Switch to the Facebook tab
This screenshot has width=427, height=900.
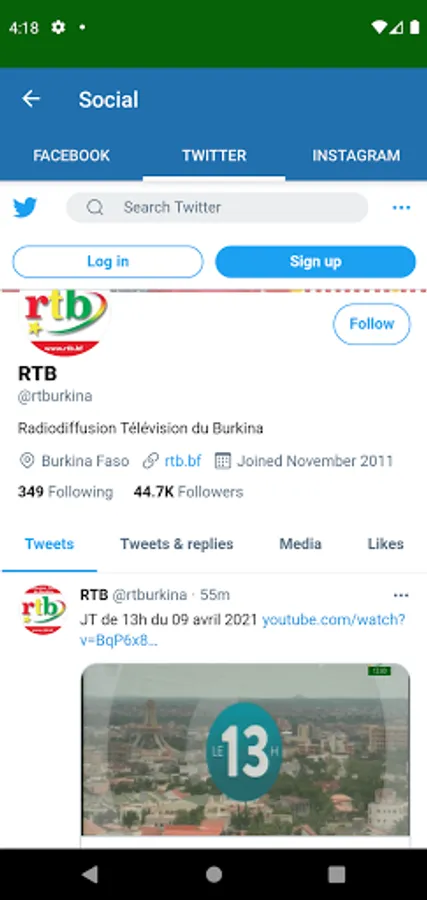[71, 156]
